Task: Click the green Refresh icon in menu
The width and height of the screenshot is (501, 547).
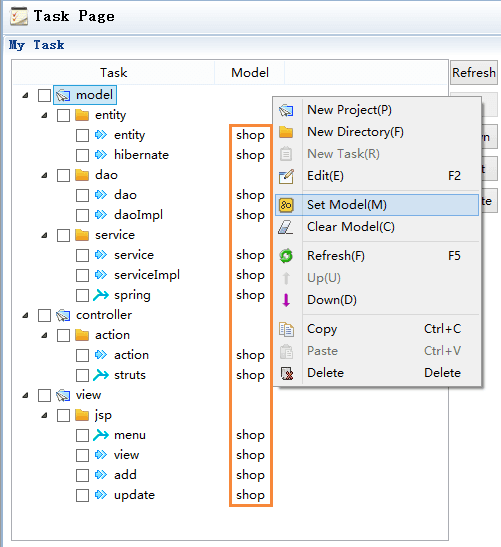Action: 286,256
